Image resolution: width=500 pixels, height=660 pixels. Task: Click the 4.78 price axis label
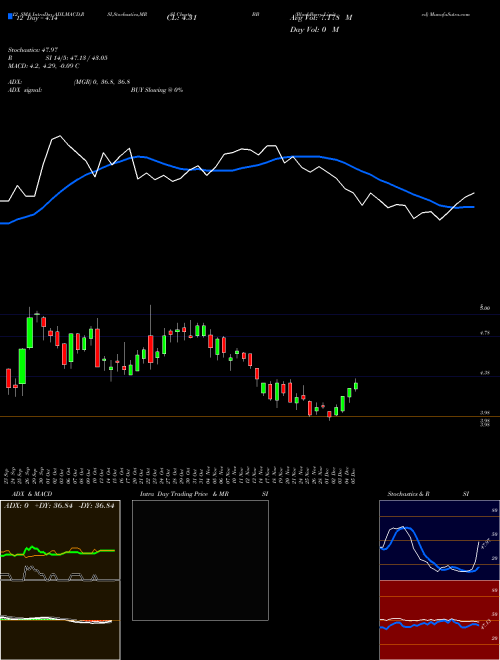pos(485,333)
